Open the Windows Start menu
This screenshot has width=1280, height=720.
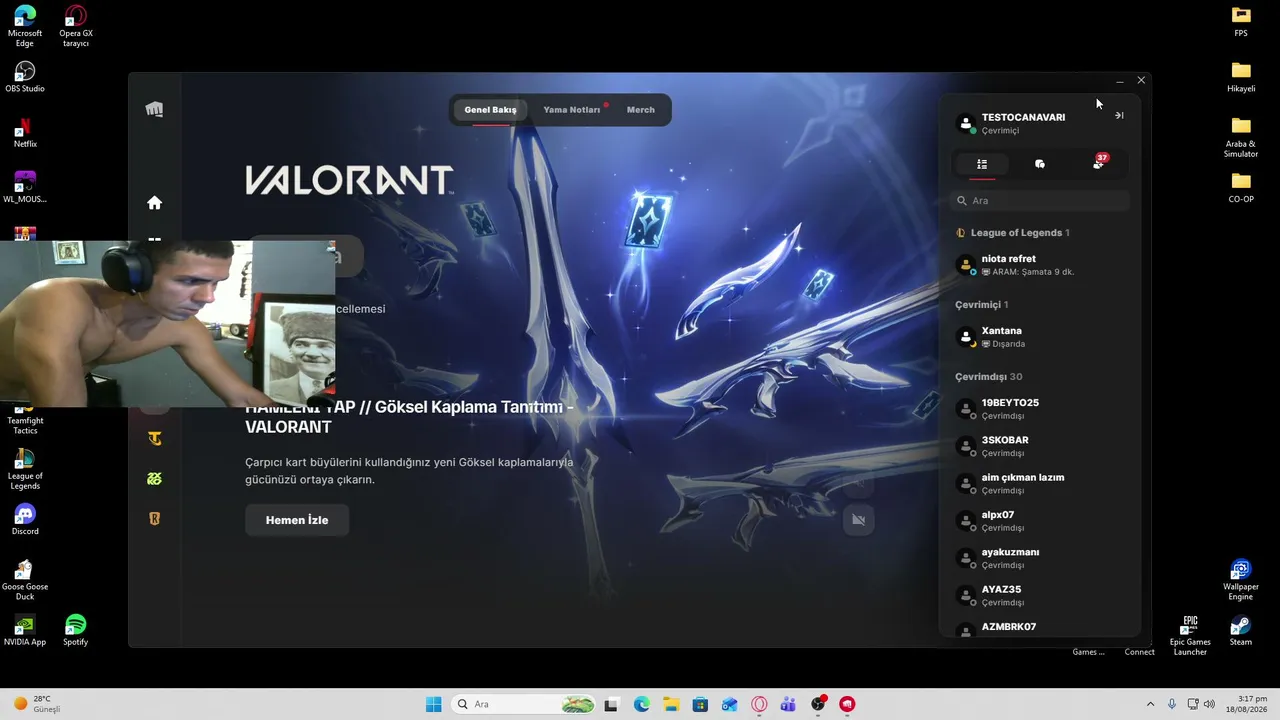[x=434, y=704]
